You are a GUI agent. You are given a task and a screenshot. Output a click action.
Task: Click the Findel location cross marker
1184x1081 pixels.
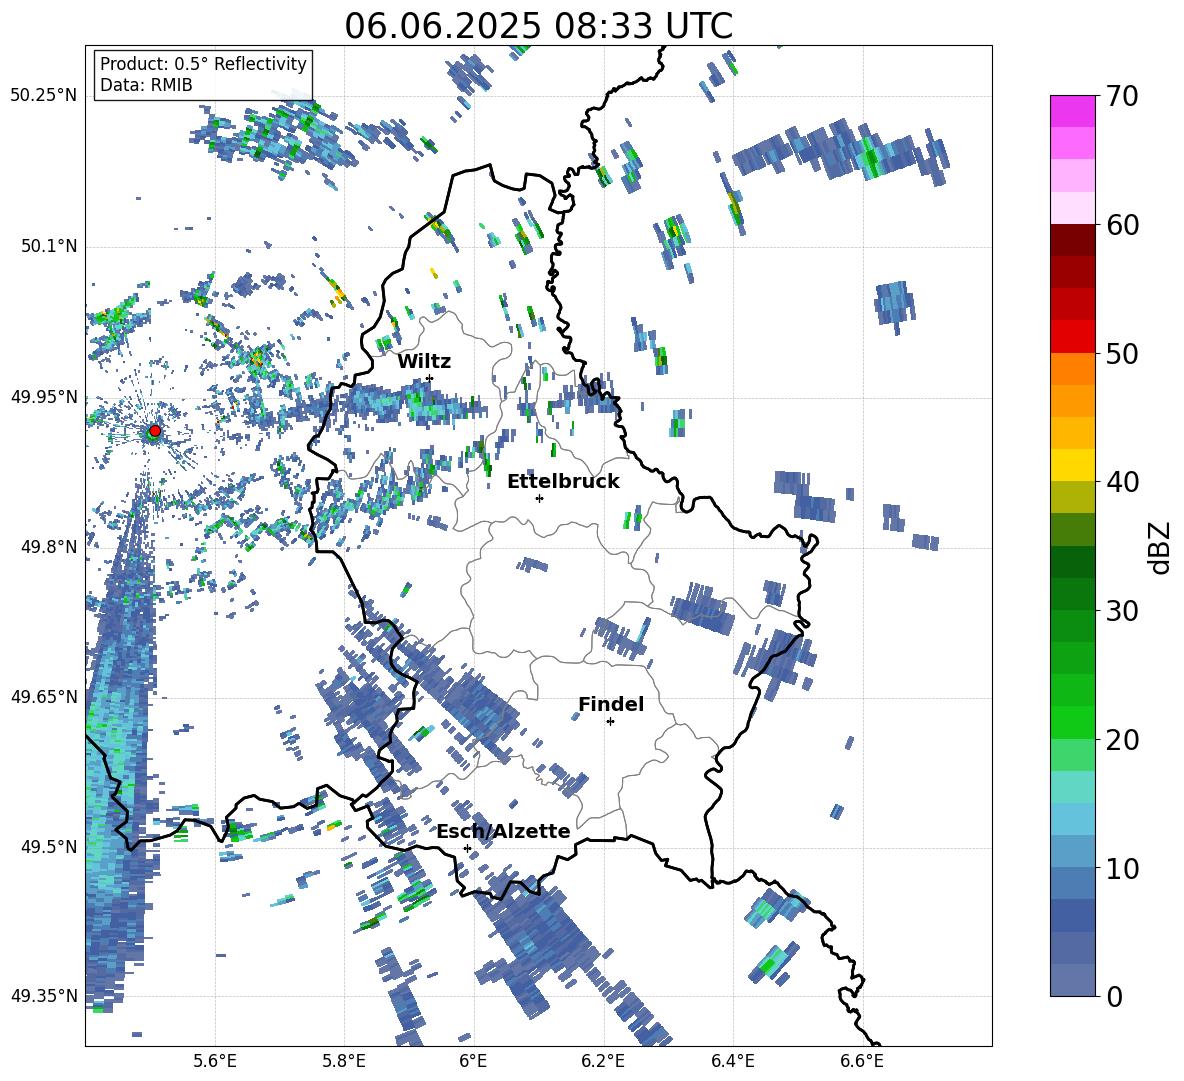[x=610, y=722]
